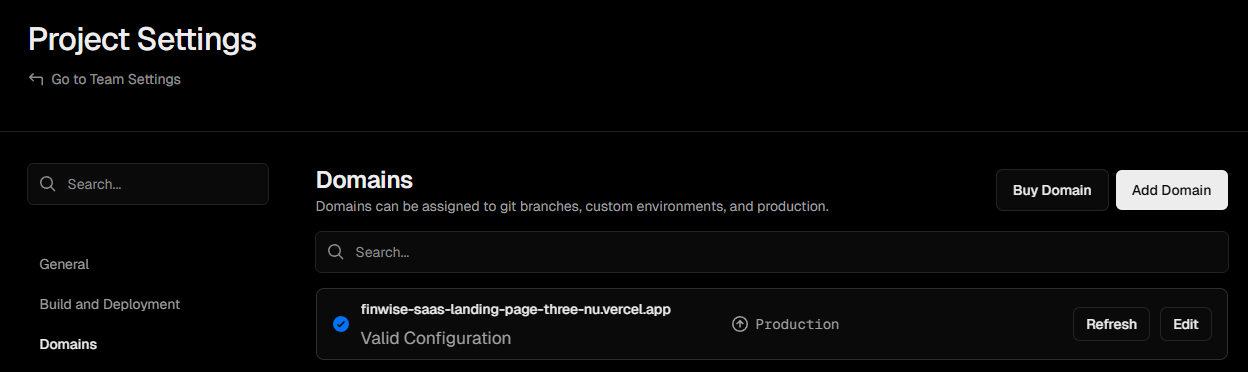Screen dimensions: 1248x372
Task: Click the Domains section heading
Action: [365, 180]
